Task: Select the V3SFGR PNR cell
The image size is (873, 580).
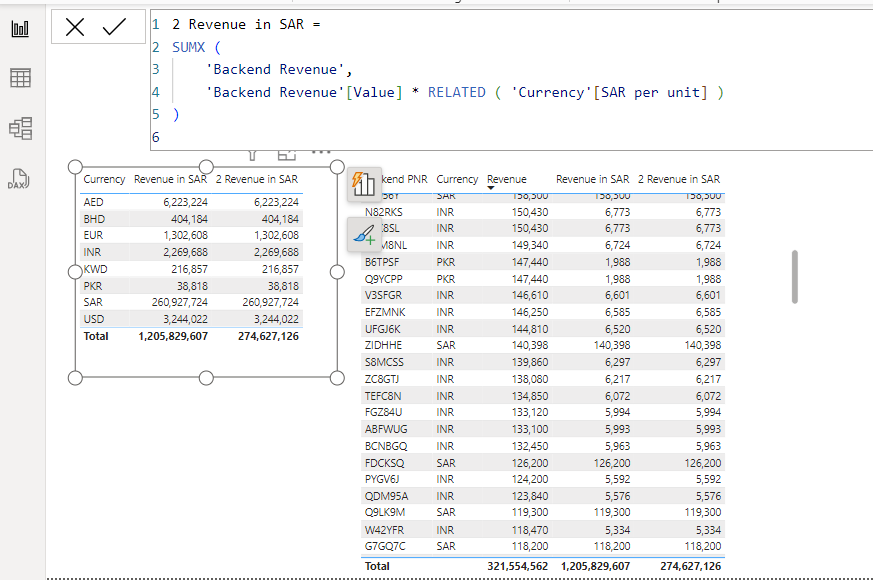Action: pyautogui.click(x=383, y=296)
